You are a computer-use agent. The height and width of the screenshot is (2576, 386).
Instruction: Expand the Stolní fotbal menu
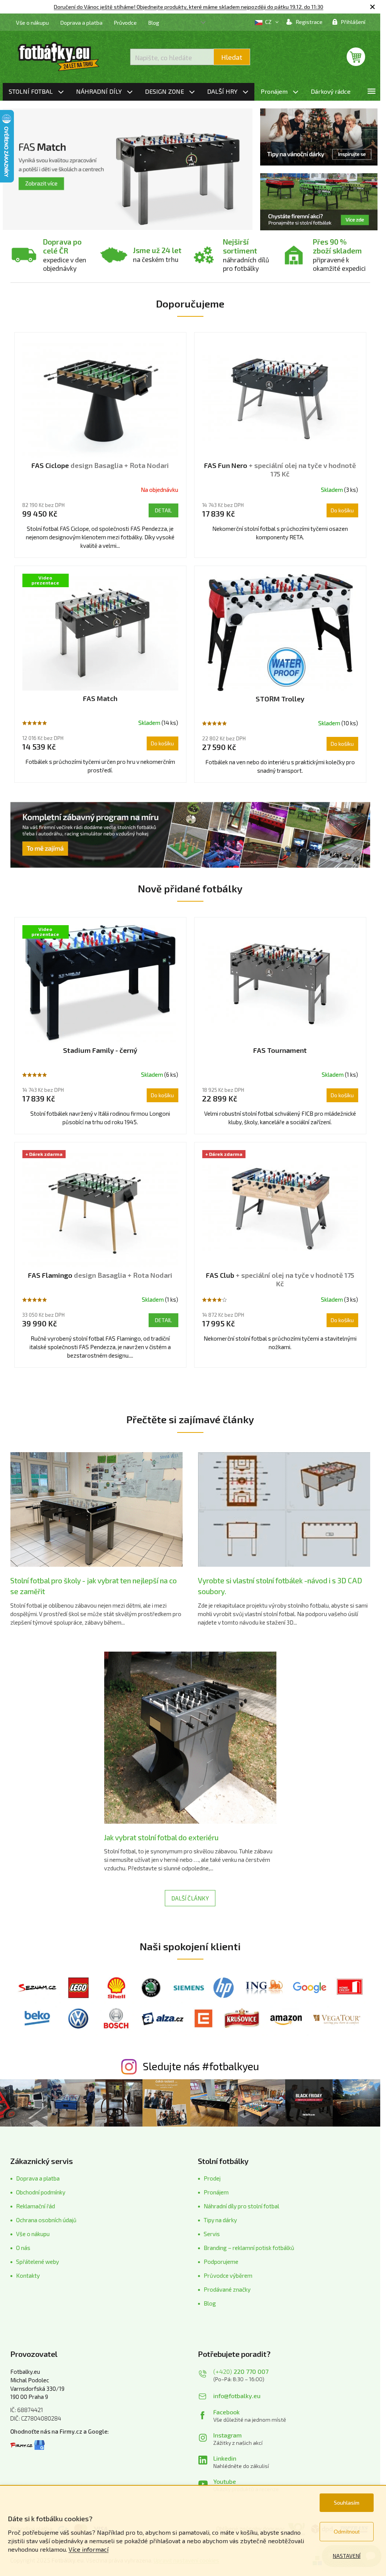pyautogui.click(x=36, y=92)
